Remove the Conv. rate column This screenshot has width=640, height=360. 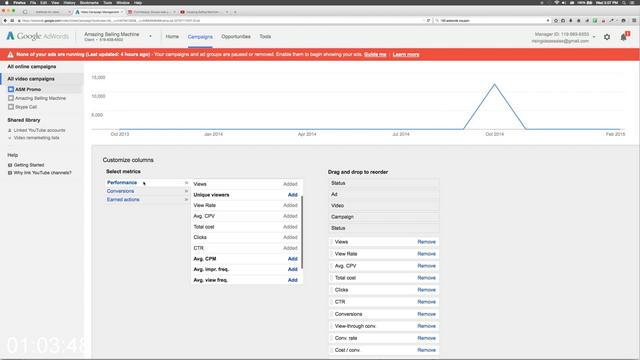(427, 338)
